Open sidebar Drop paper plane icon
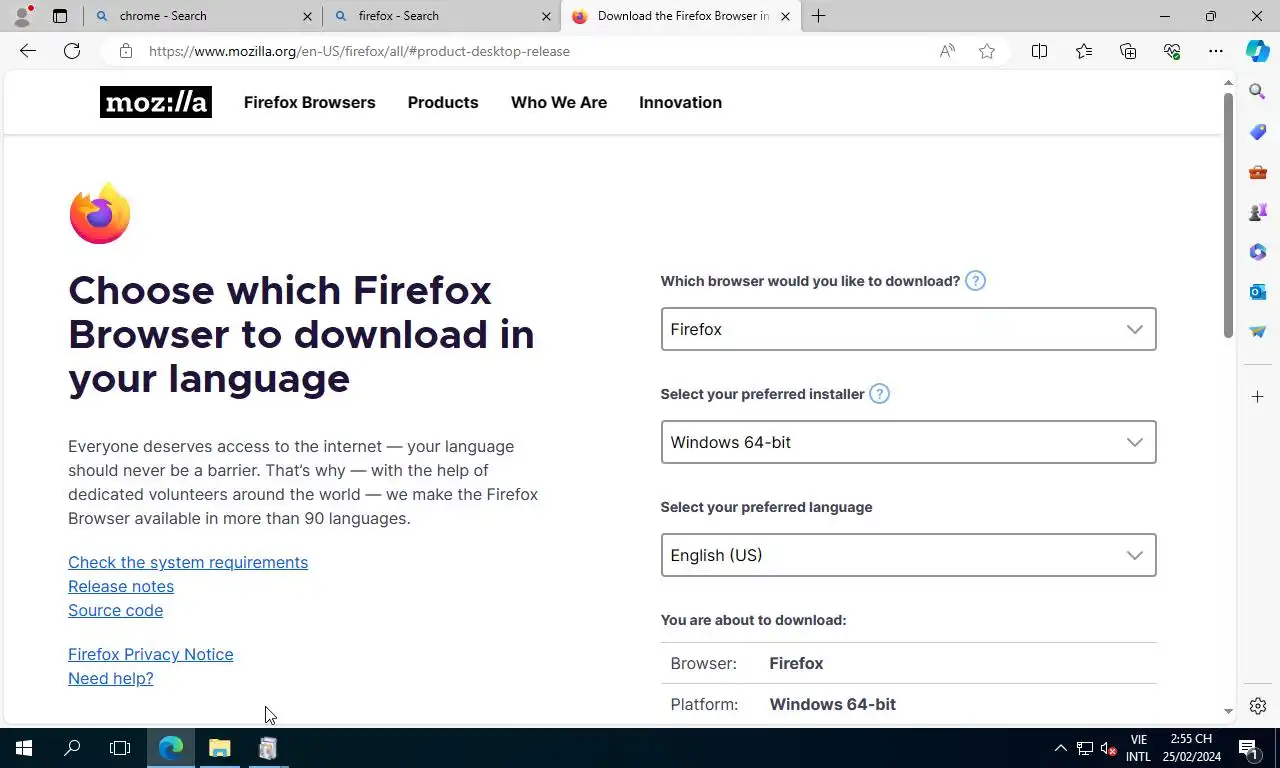The width and height of the screenshot is (1280, 768). click(x=1258, y=332)
